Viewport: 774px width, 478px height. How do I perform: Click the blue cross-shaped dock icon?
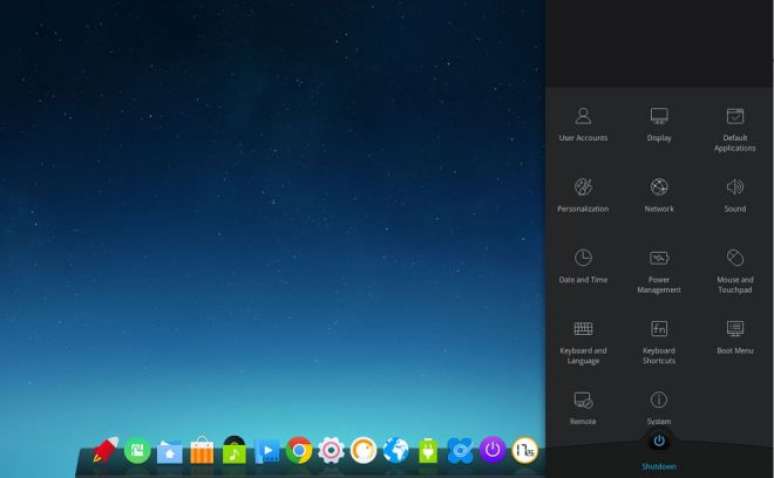(460, 450)
